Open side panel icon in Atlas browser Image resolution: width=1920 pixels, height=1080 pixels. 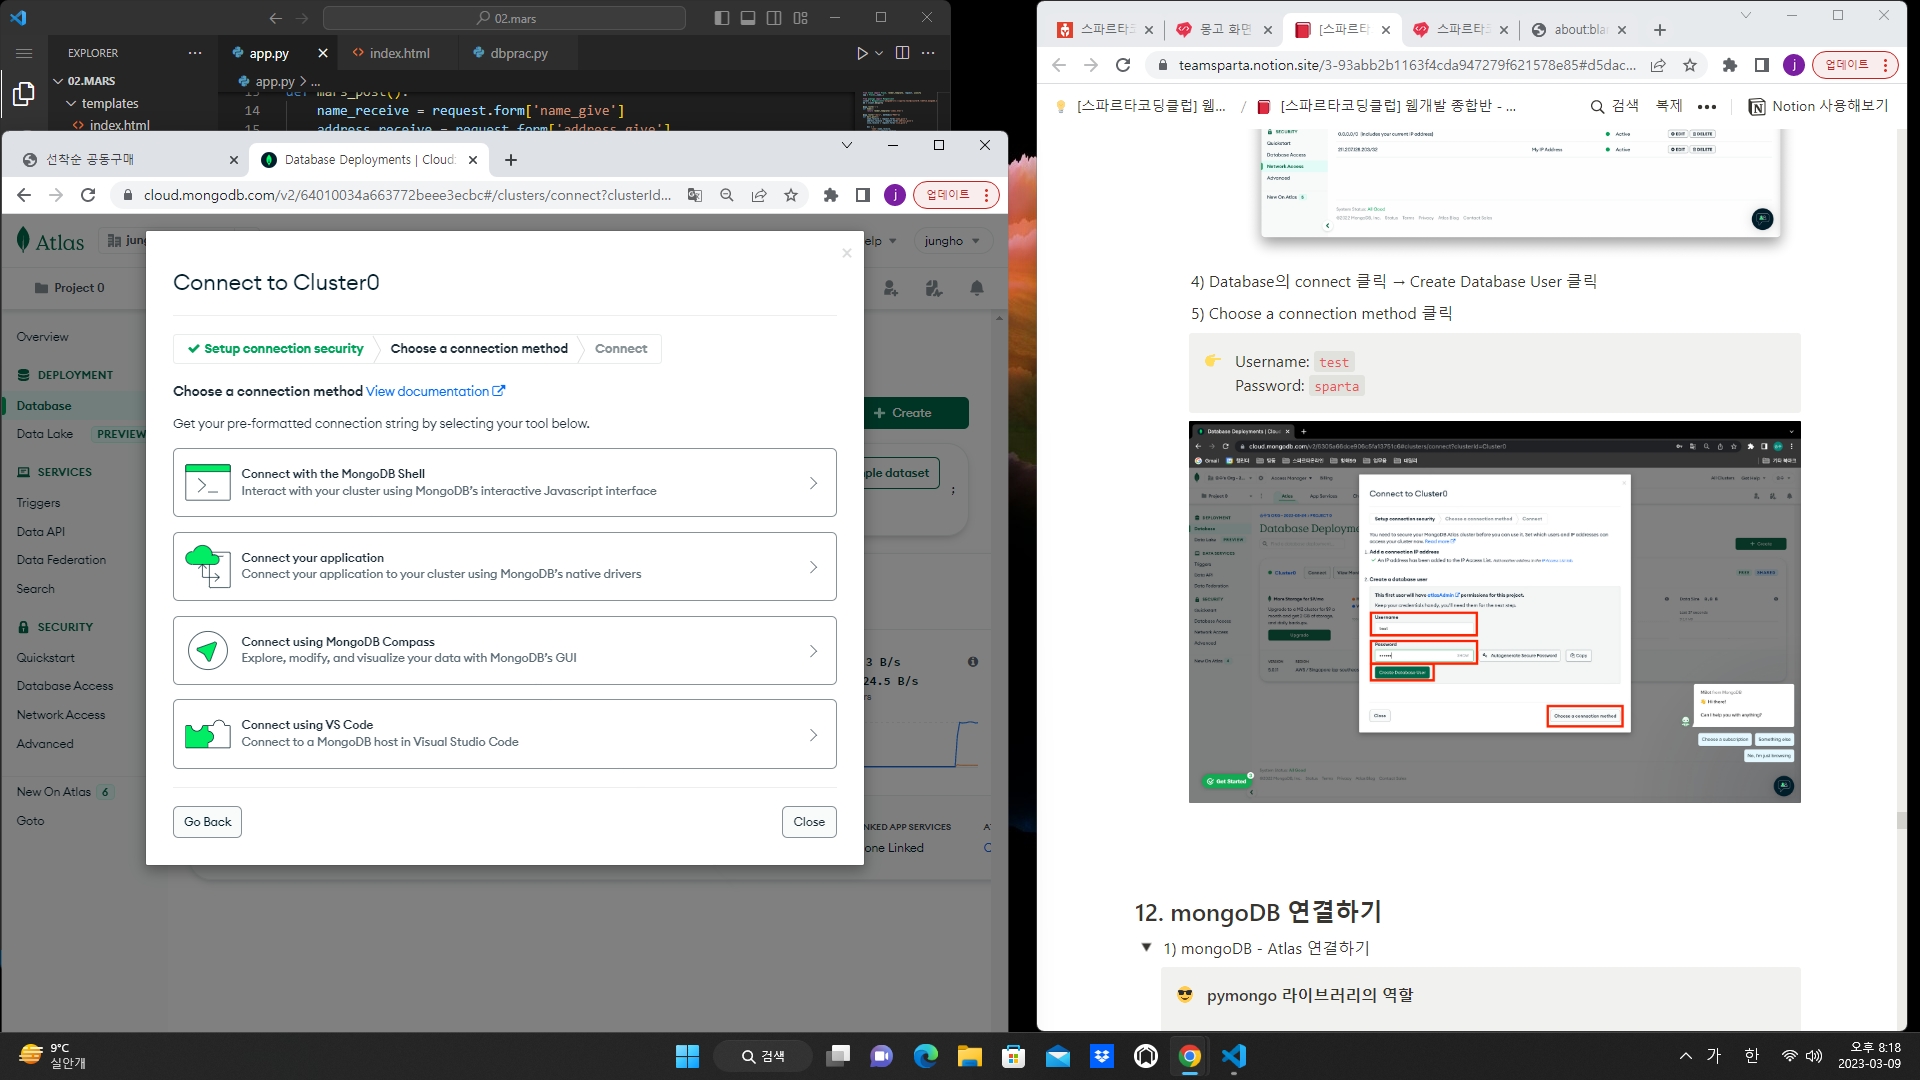[862, 195]
